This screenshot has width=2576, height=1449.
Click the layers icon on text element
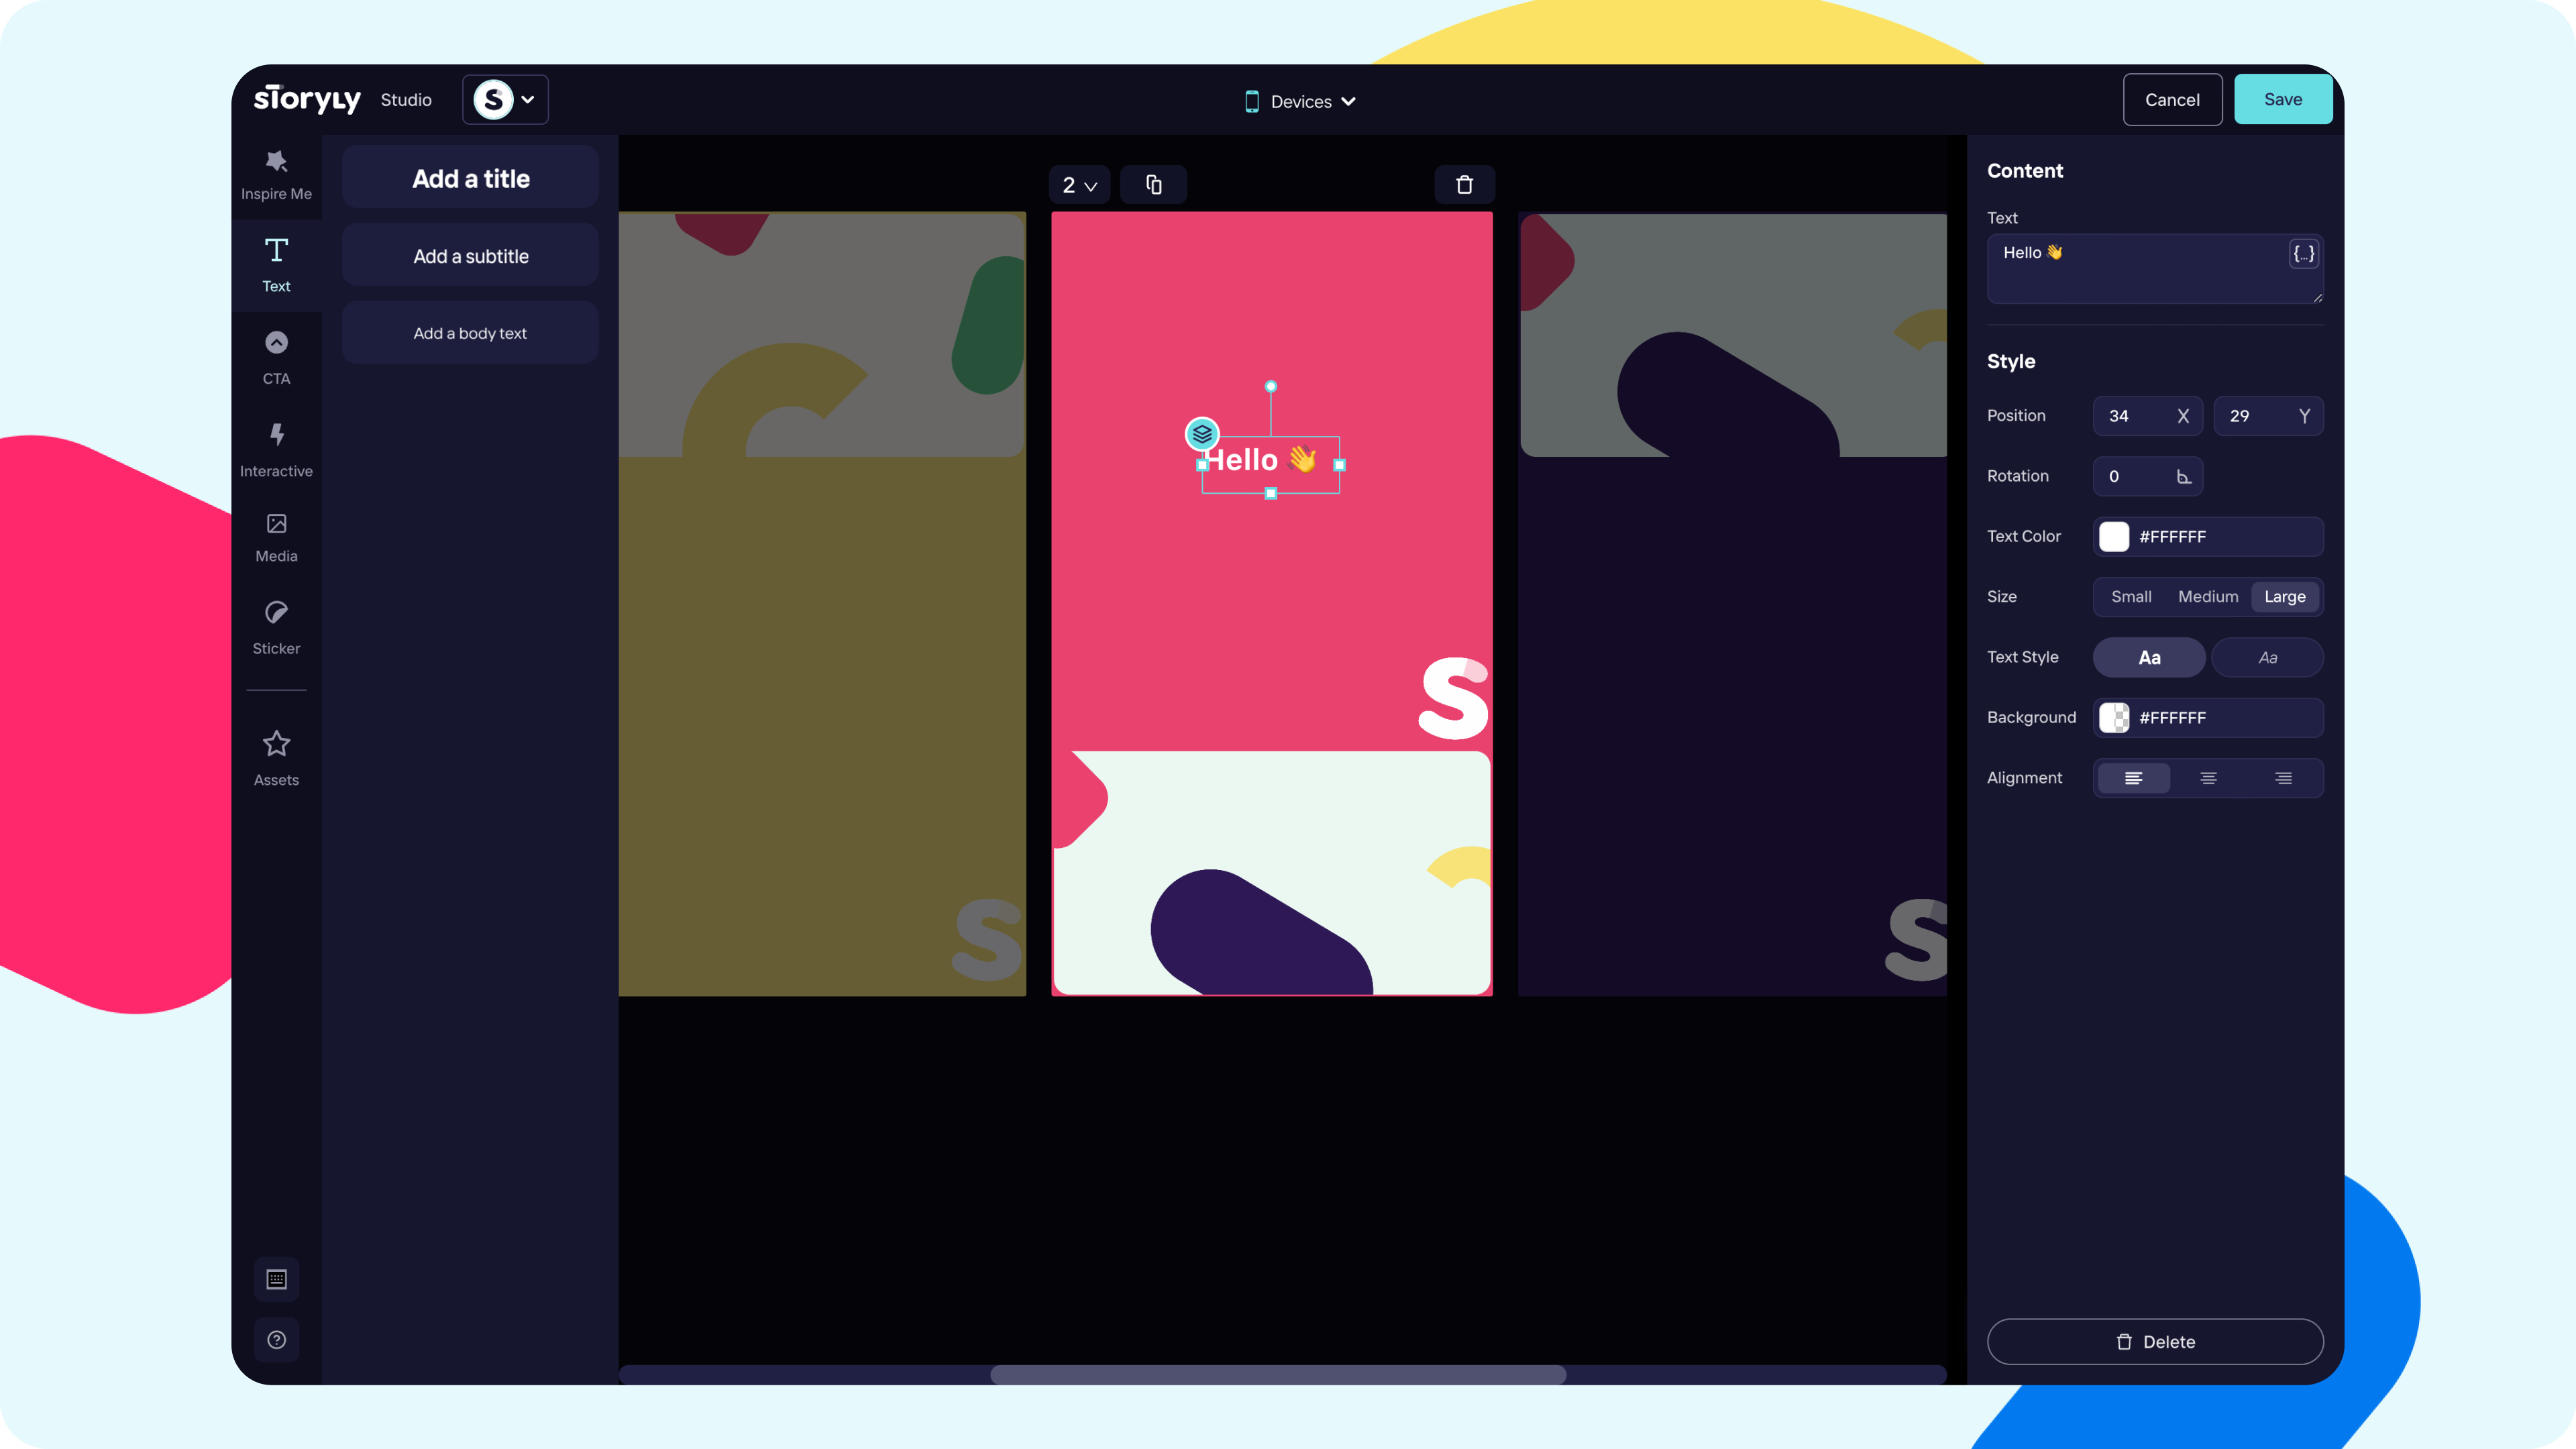1202,434
